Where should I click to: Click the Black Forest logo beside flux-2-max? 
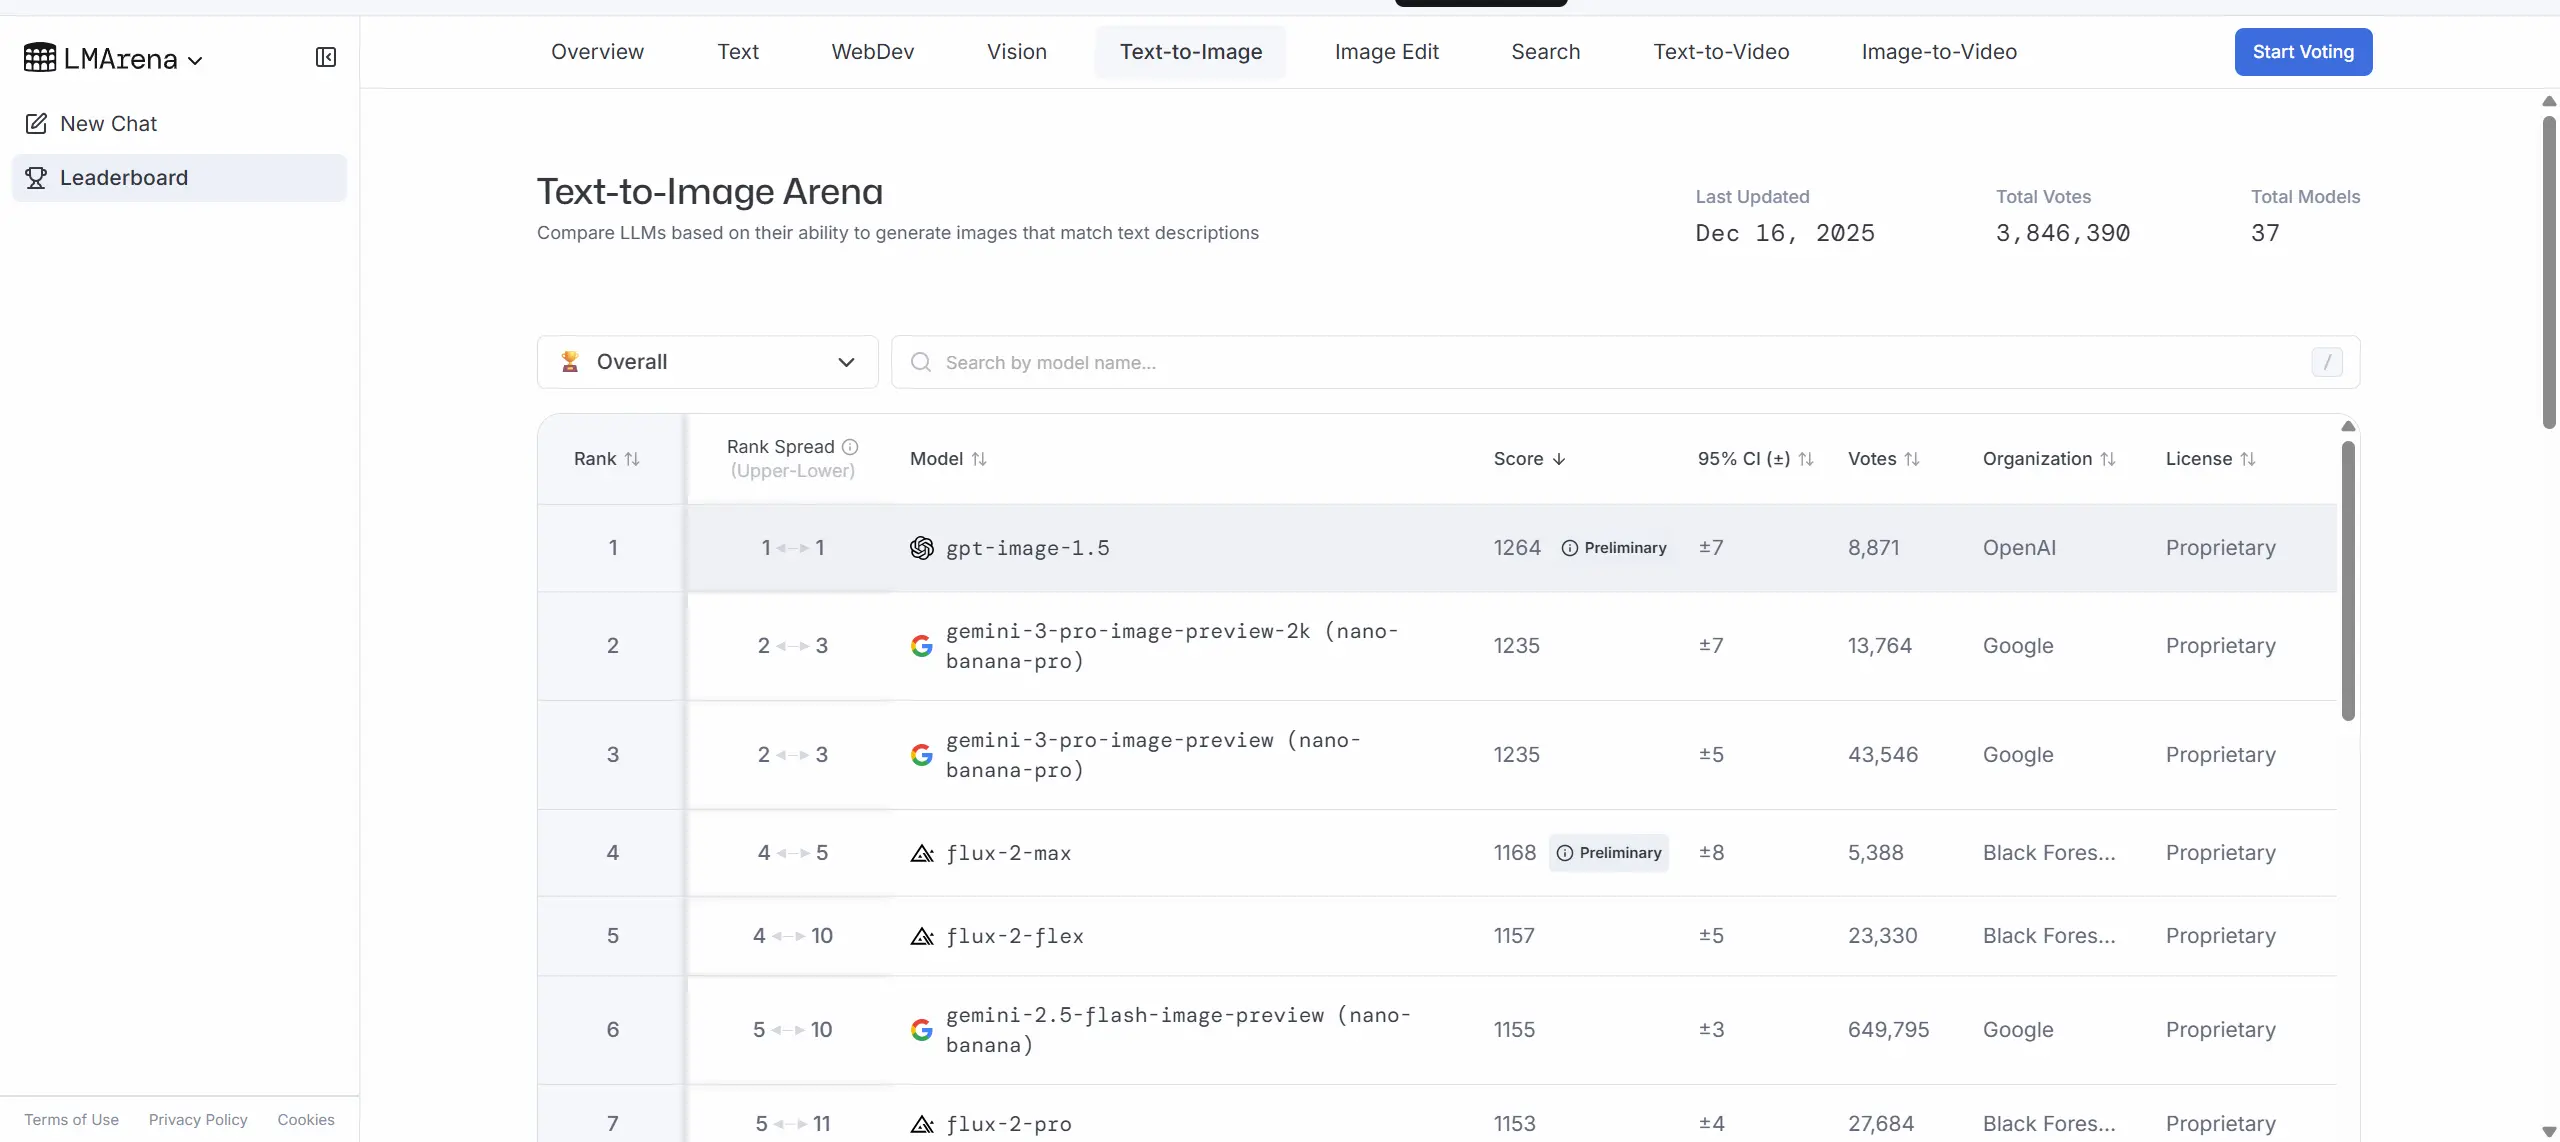pos(921,853)
